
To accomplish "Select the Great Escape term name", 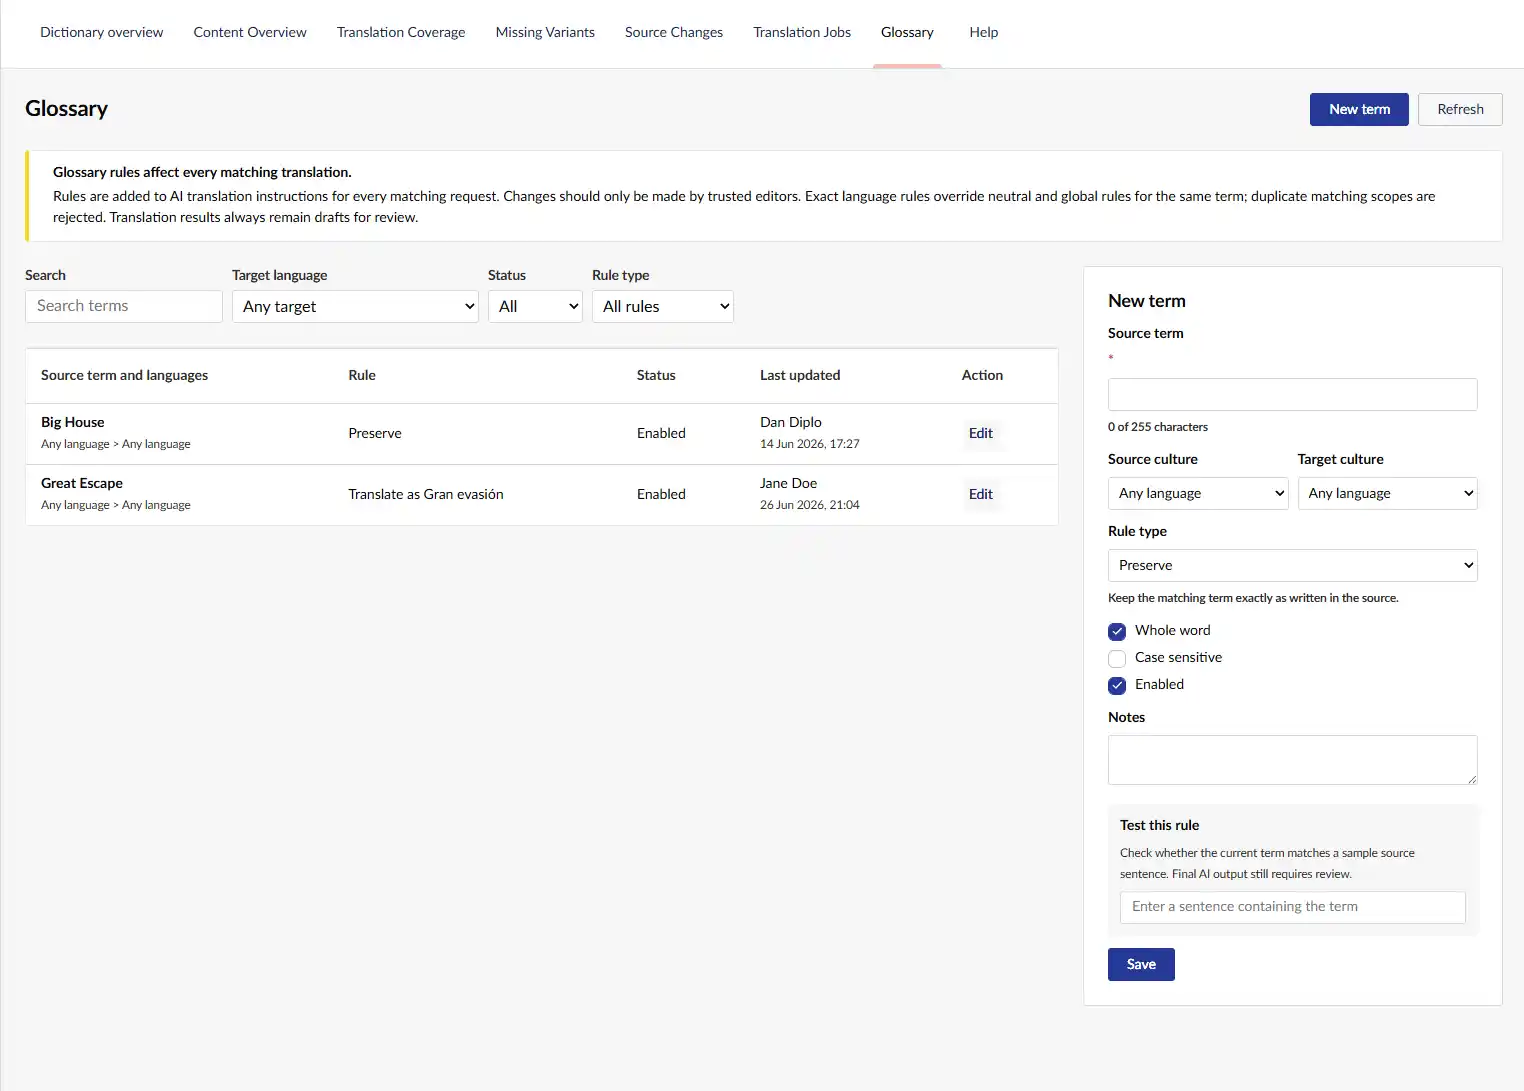I will click(x=82, y=483).
